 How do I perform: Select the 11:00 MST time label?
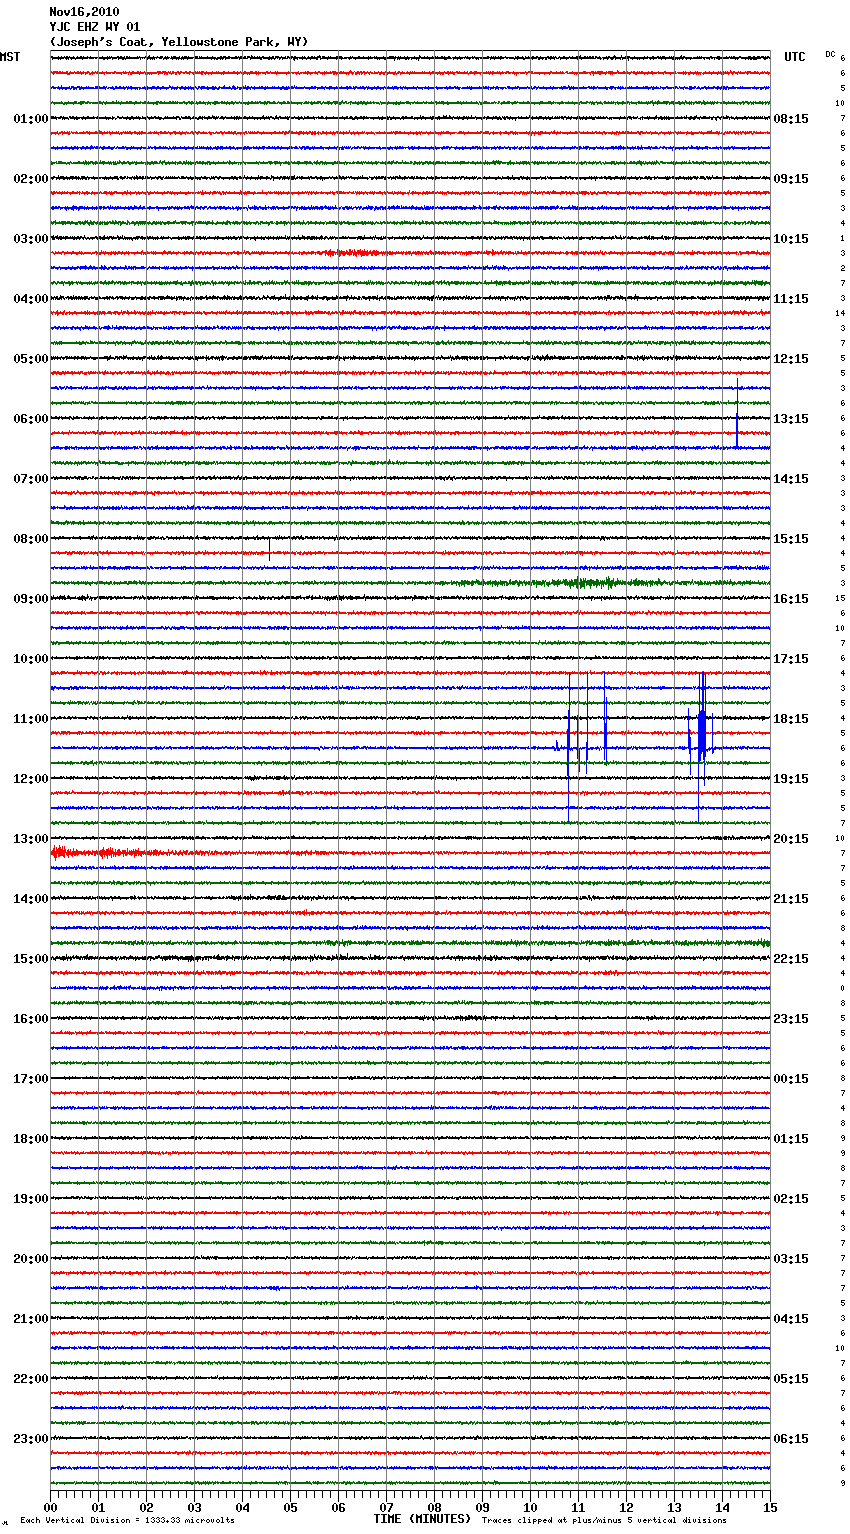(30, 719)
